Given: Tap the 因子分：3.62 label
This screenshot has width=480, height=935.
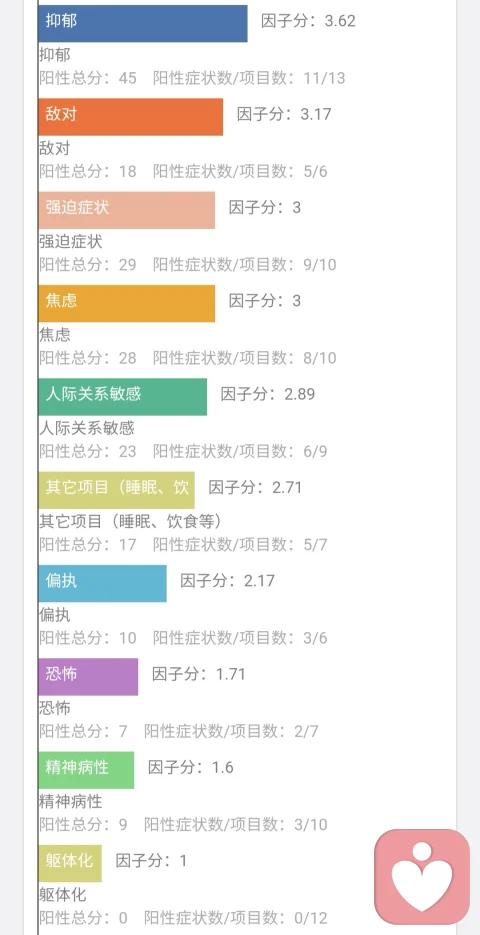Looking at the screenshot, I should pyautogui.click(x=308, y=21).
